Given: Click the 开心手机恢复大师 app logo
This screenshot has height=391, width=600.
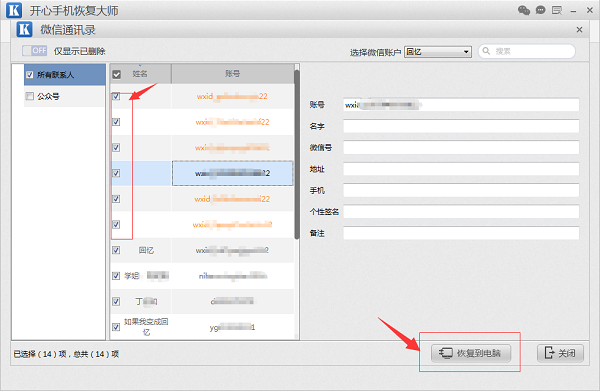Looking at the screenshot, I should (x=14, y=10).
